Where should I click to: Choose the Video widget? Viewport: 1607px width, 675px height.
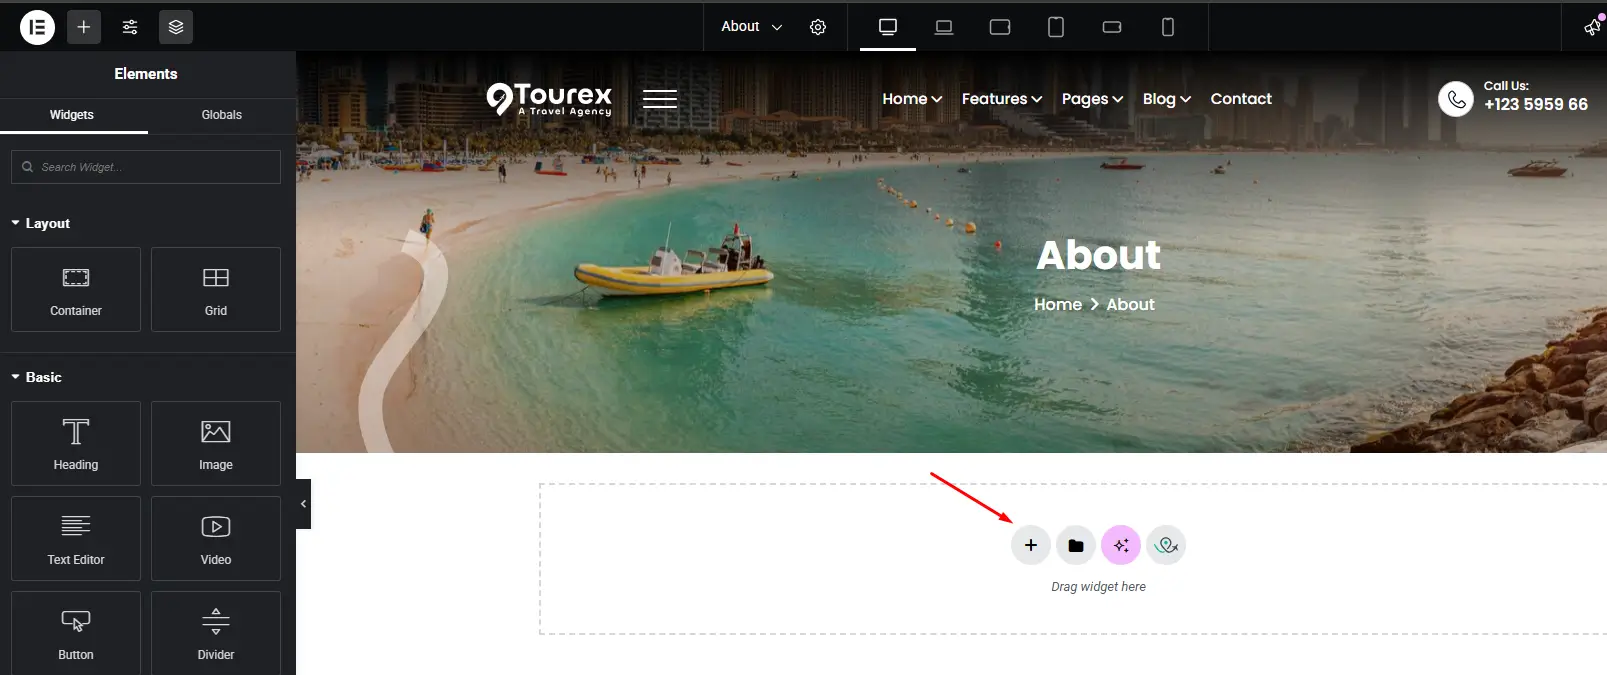click(x=216, y=539)
